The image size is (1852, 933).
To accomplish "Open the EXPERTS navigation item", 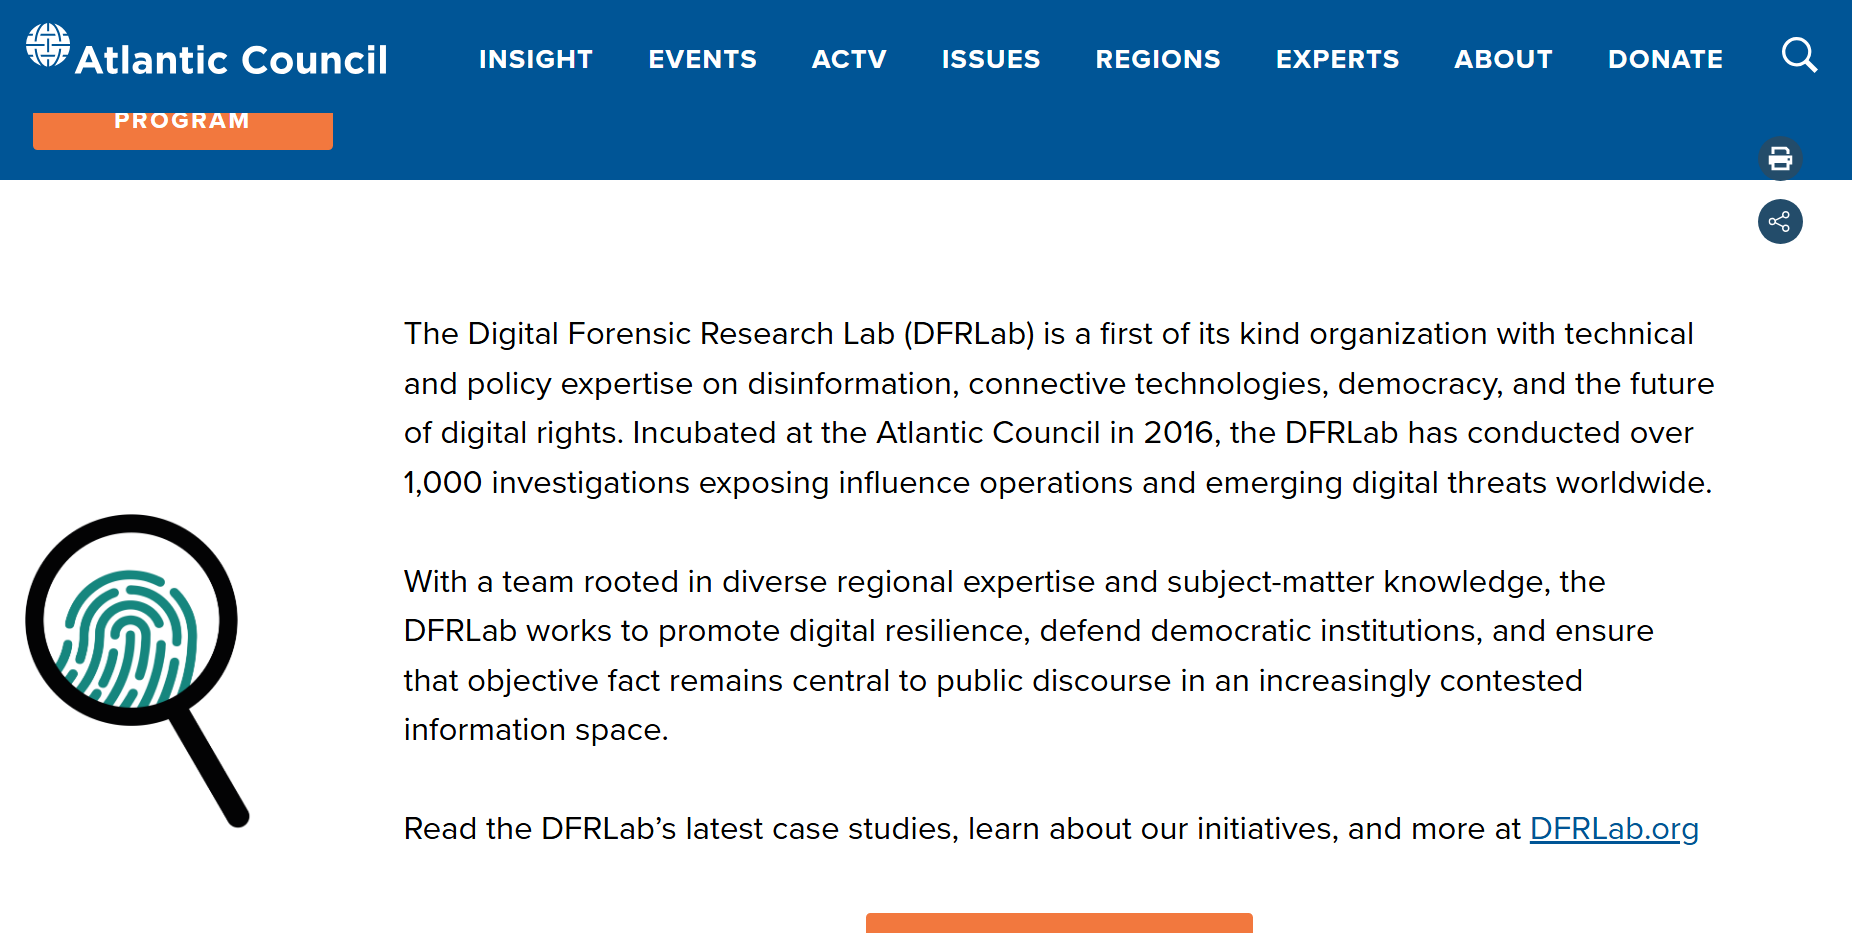I will pos(1337,59).
